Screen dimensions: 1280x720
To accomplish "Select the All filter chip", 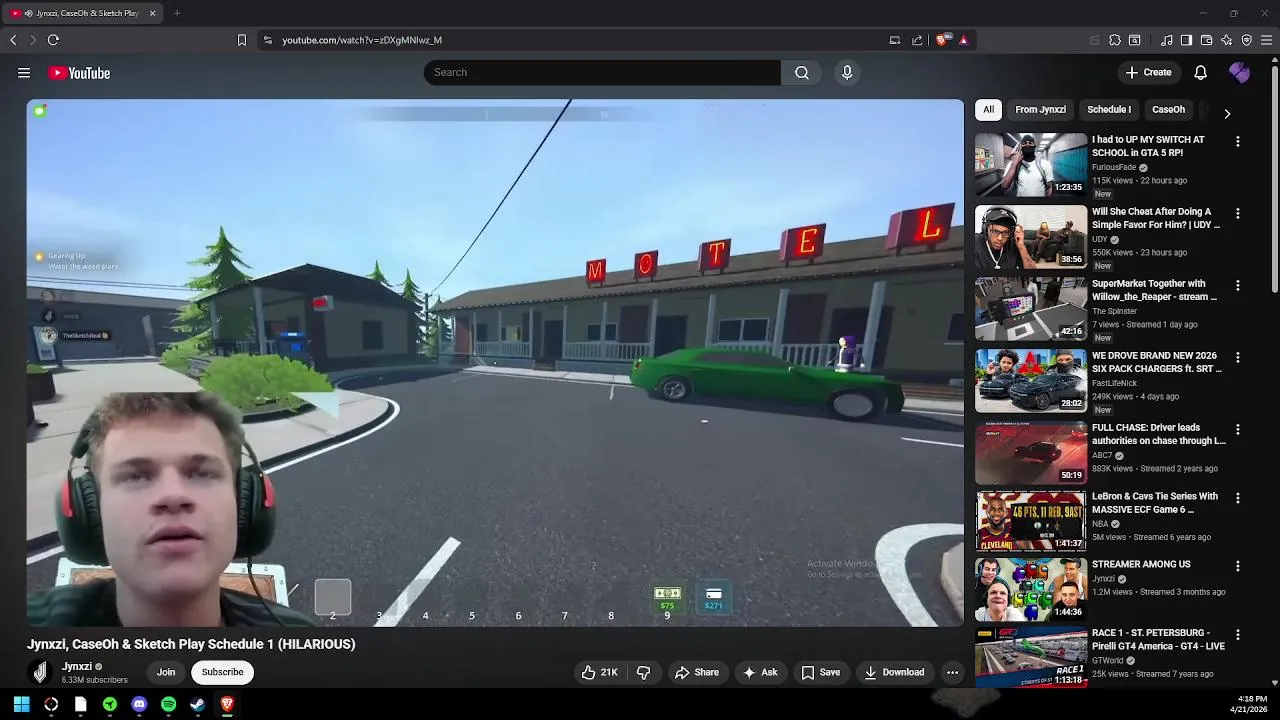I will coord(988,110).
